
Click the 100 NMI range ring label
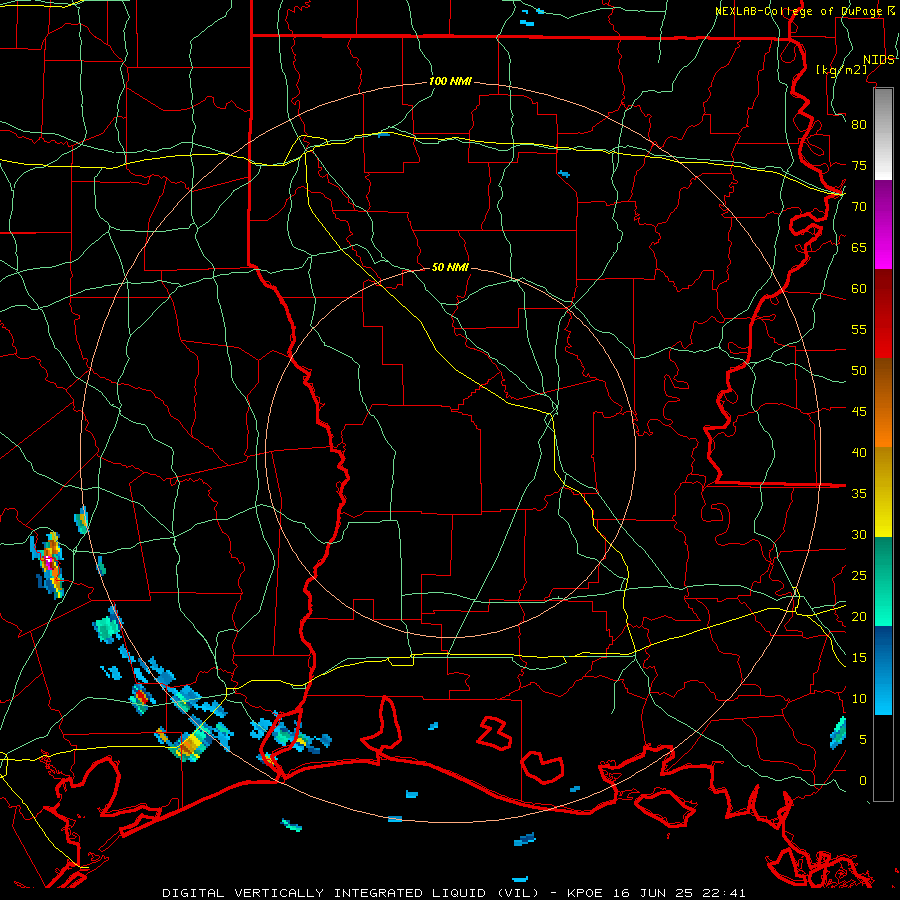(450, 82)
